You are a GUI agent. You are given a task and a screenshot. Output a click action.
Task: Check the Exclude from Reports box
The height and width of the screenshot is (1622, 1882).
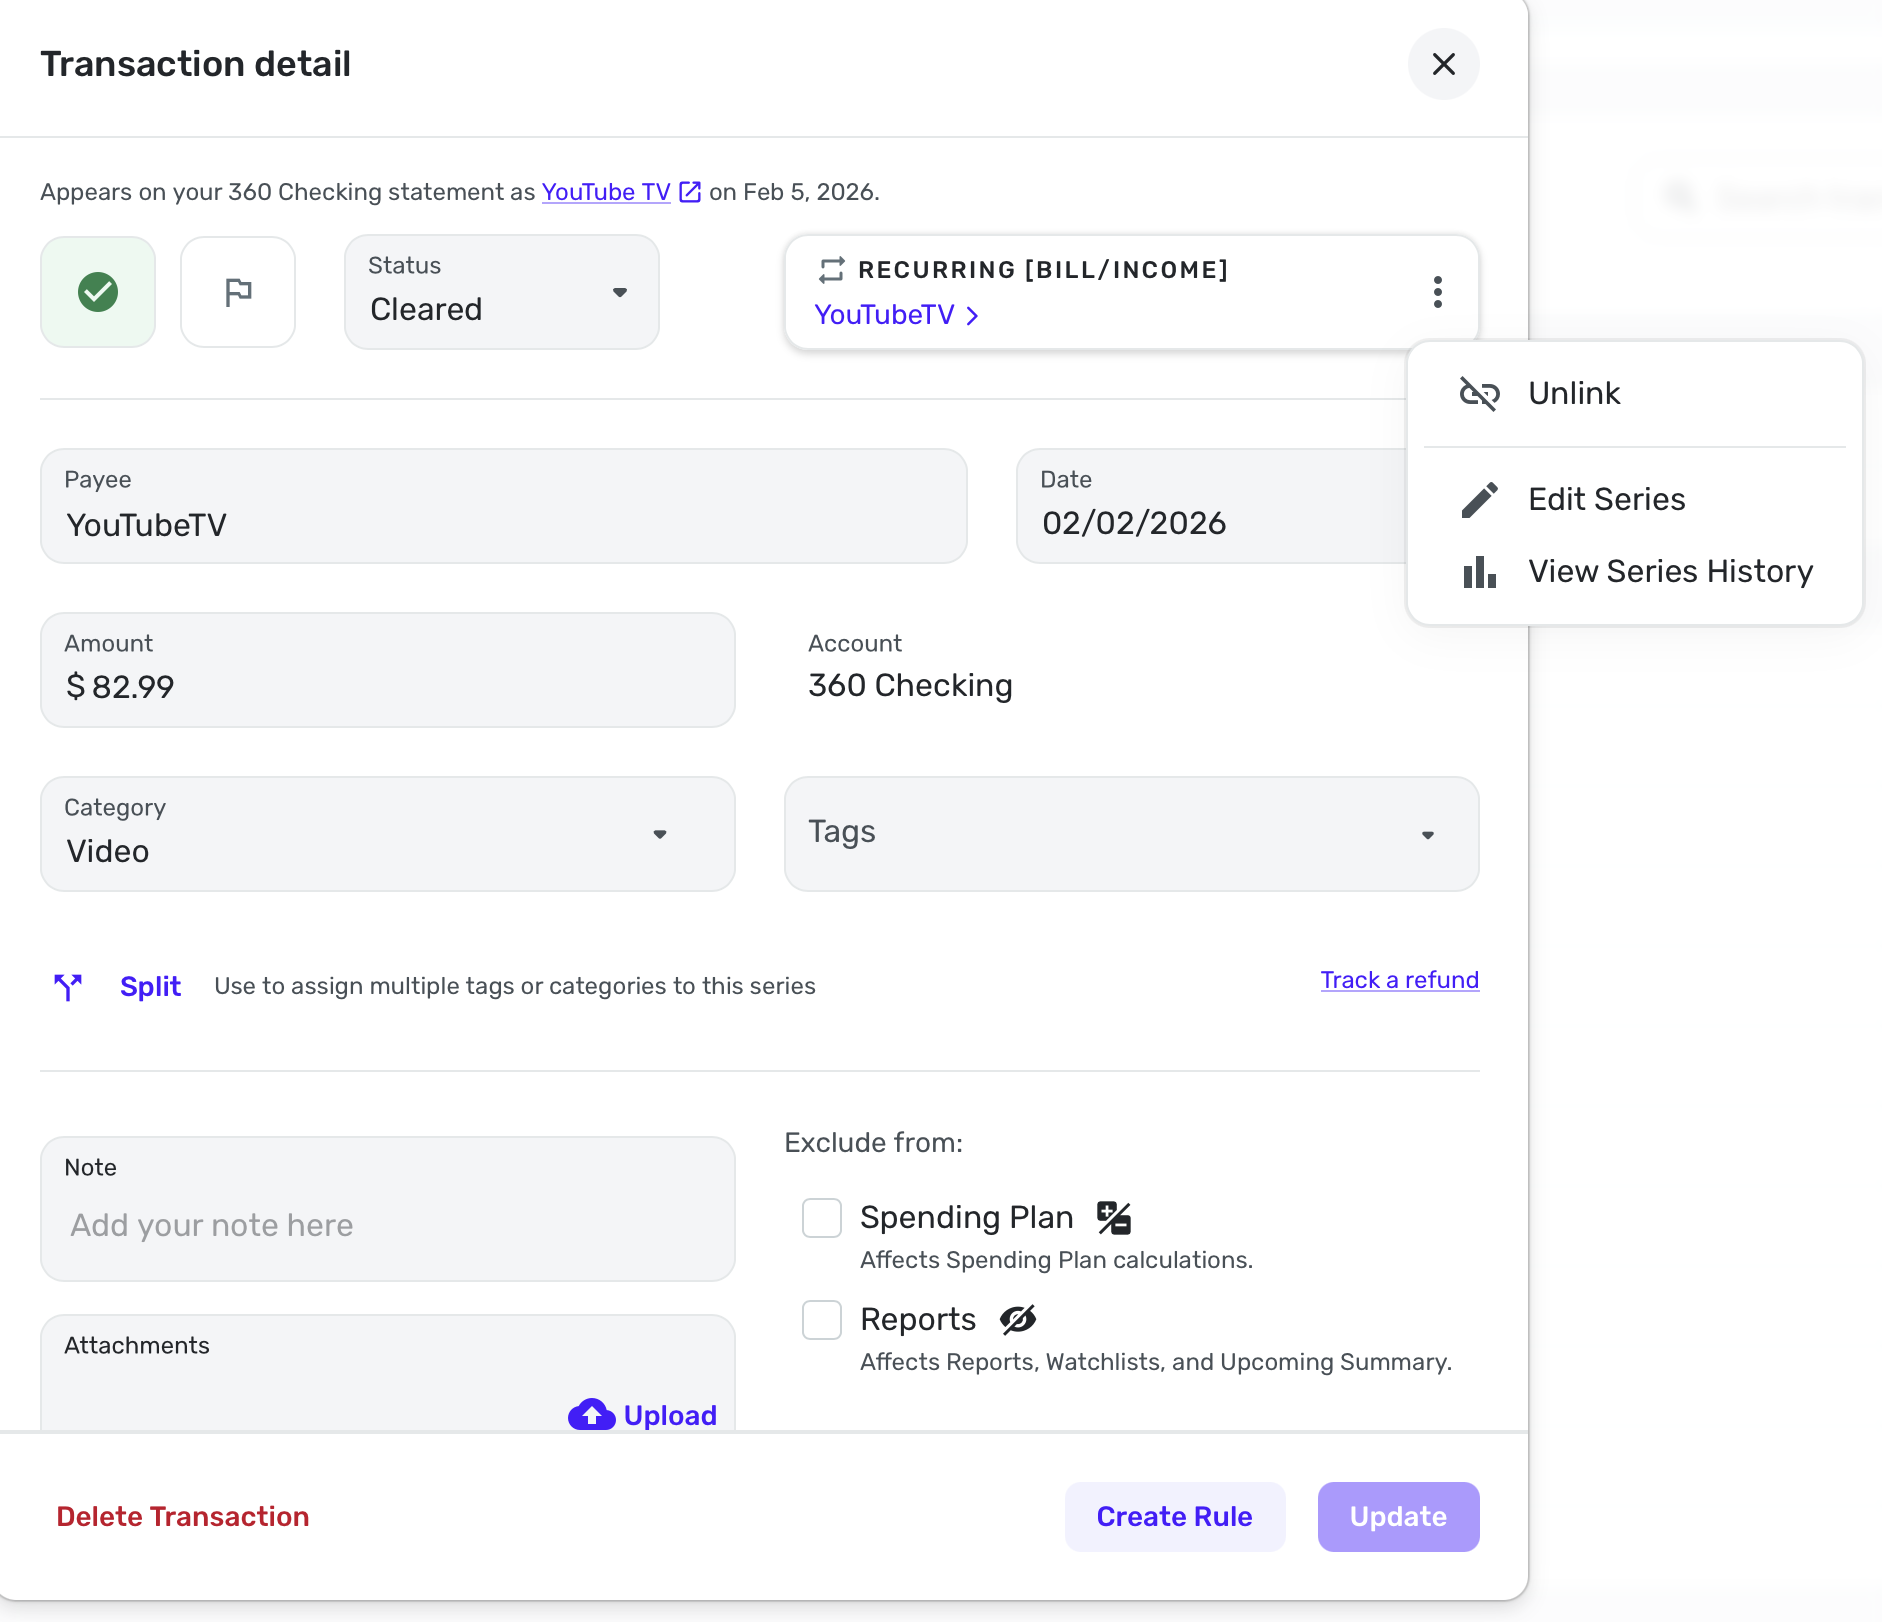[x=822, y=1320]
